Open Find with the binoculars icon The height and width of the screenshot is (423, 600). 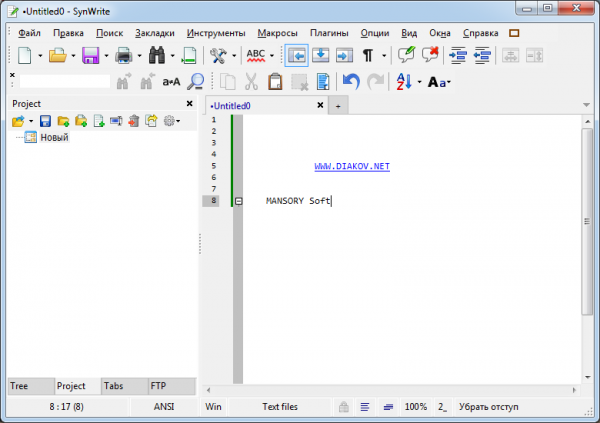(x=157, y=56)
